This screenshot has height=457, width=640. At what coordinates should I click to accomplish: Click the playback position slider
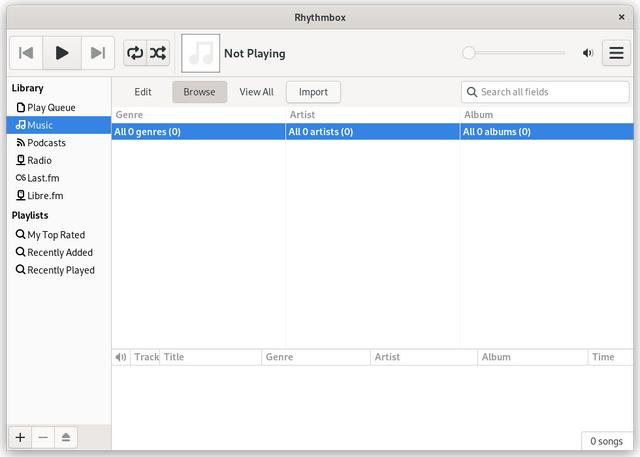514,53
